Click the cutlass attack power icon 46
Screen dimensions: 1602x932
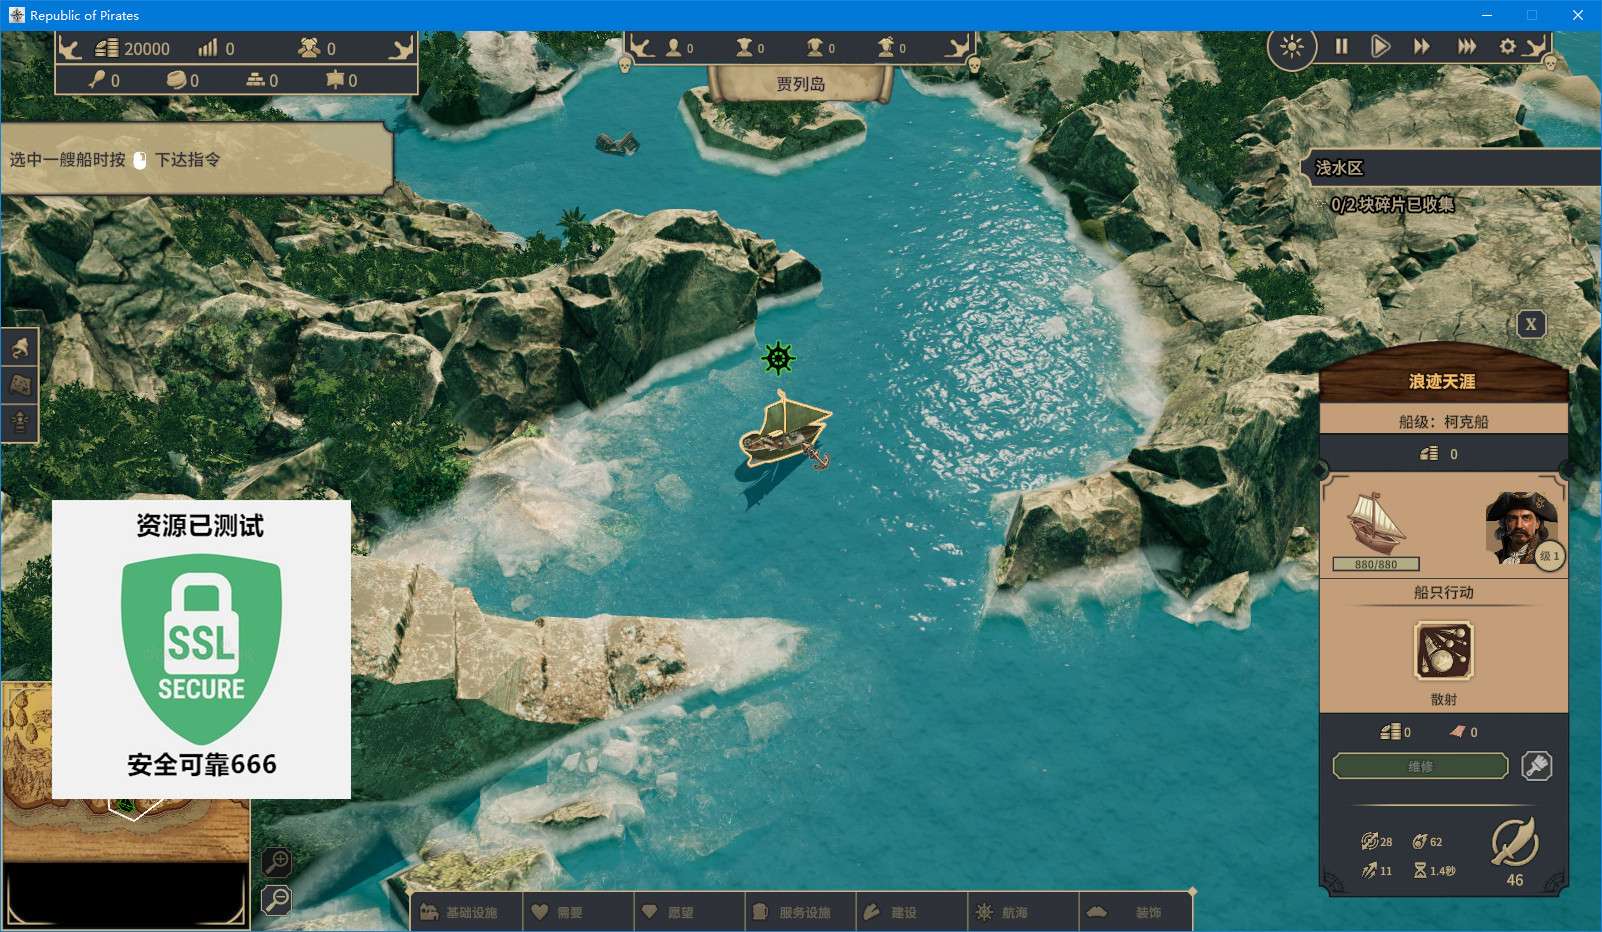point(1514,842)
